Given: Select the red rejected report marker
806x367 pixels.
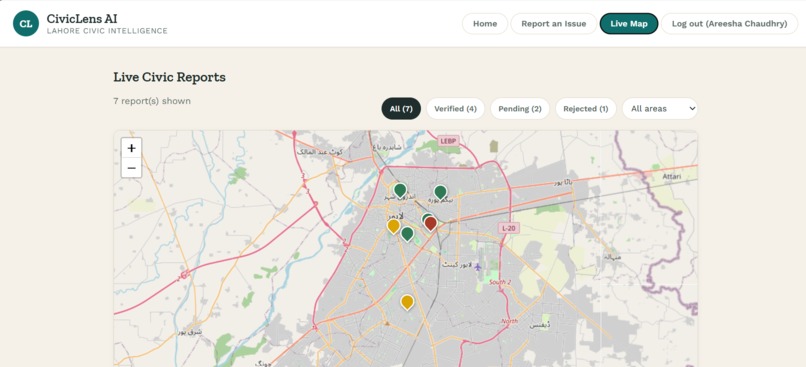Looking at the screenshot, I should click(431, 224).
